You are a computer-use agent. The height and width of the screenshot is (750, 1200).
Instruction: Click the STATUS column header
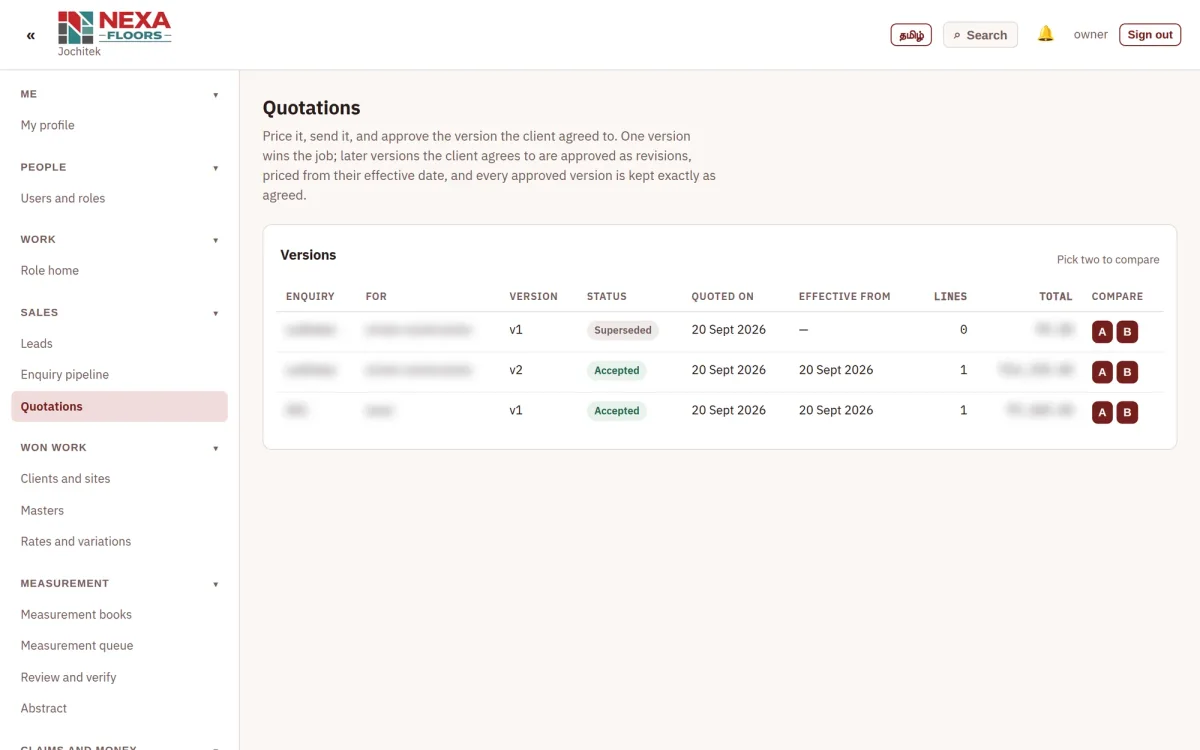[607, 296]
